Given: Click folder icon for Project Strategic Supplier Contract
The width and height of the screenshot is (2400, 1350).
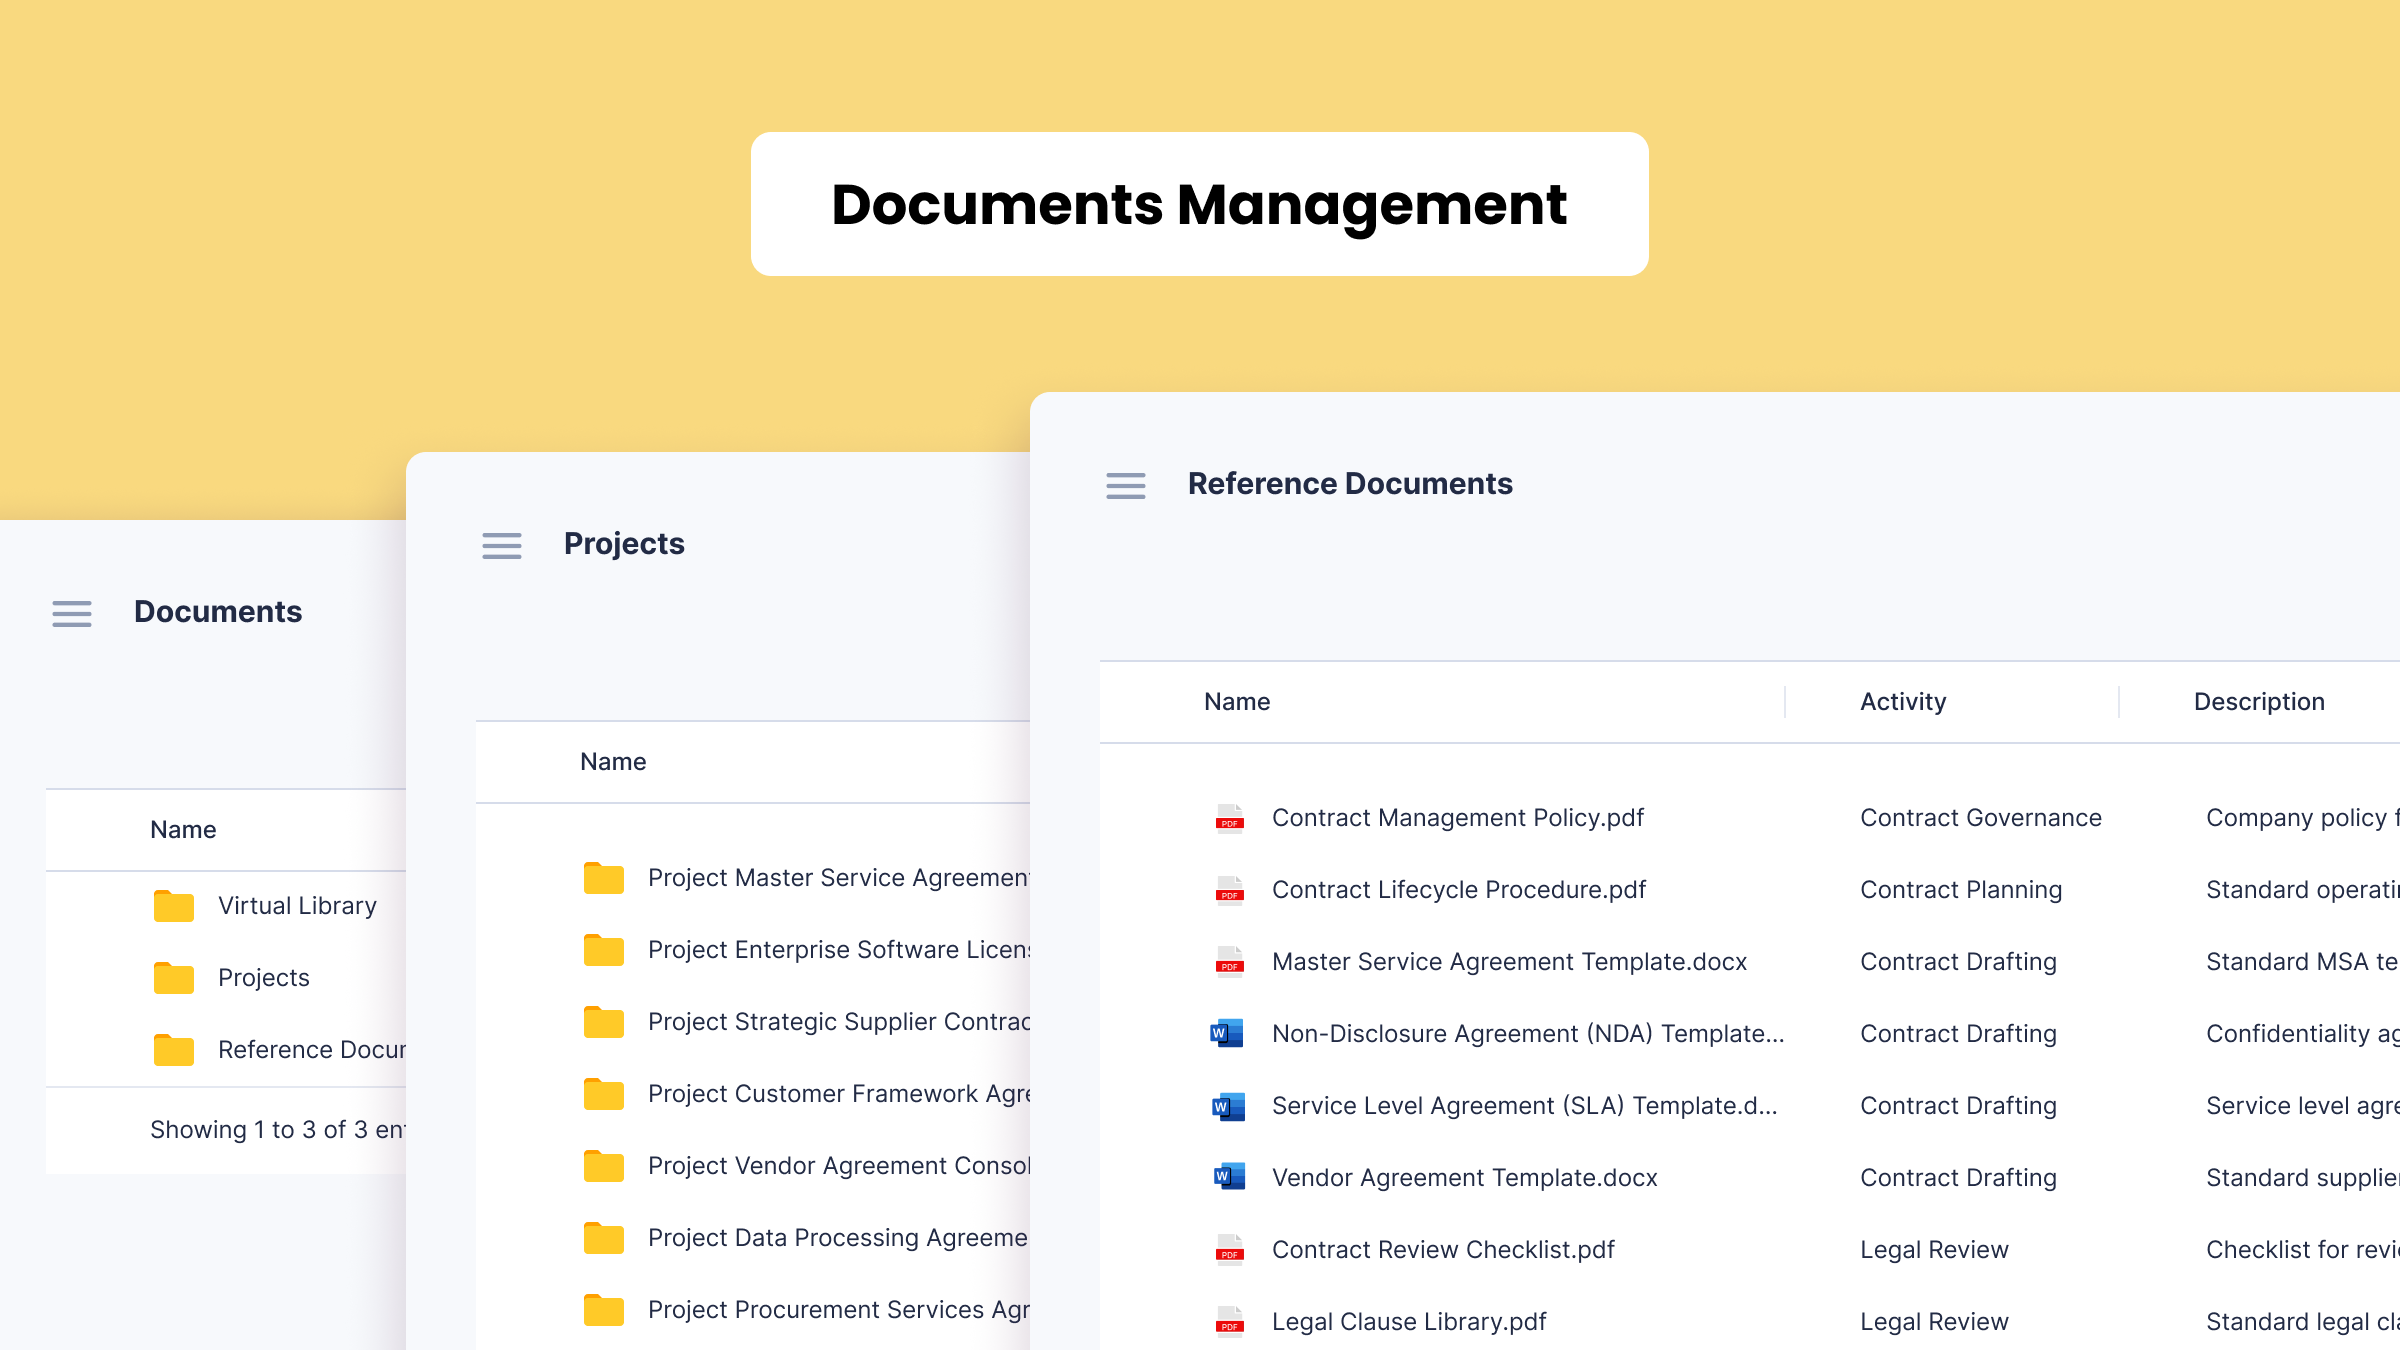Looking at the screenshot, I should click(x=604, y=1021).
